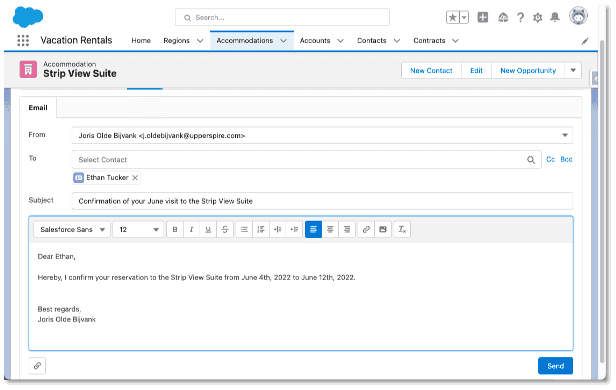Viewport: 616px width, 390px height.
Task: Click the Accommodation record icon
Action: click(28, 70)
